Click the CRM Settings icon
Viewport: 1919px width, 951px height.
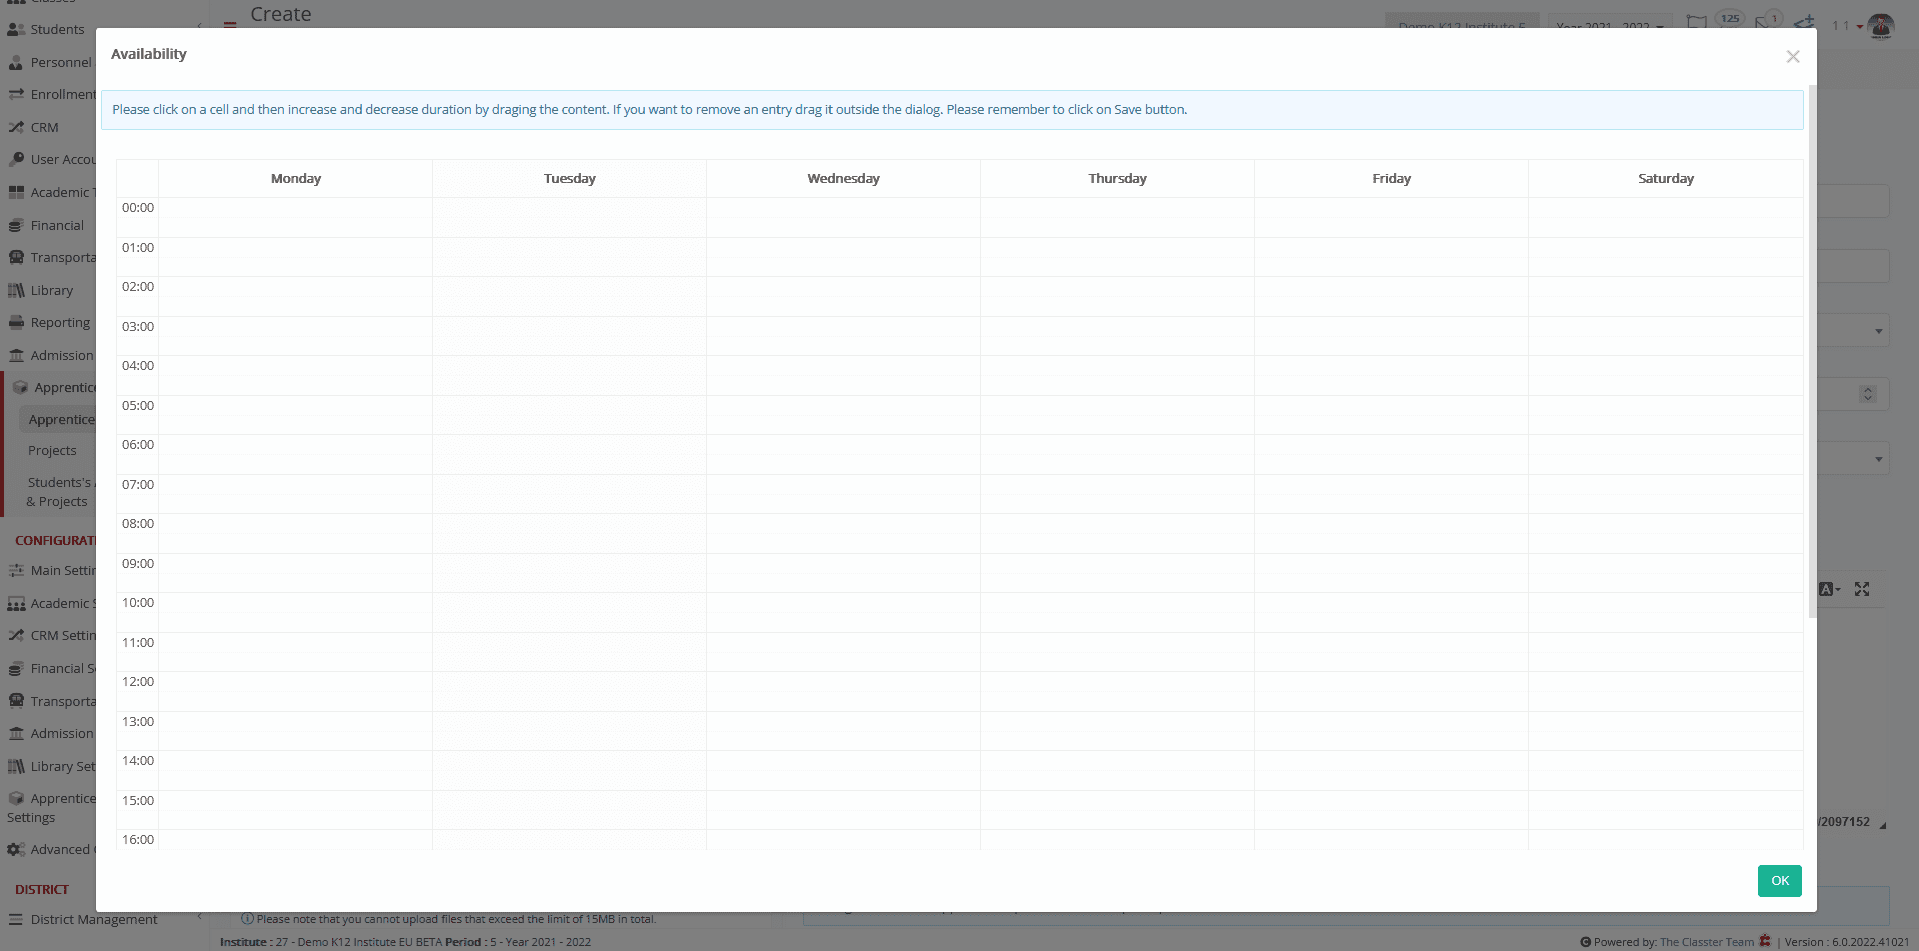[x=16, y=636]
